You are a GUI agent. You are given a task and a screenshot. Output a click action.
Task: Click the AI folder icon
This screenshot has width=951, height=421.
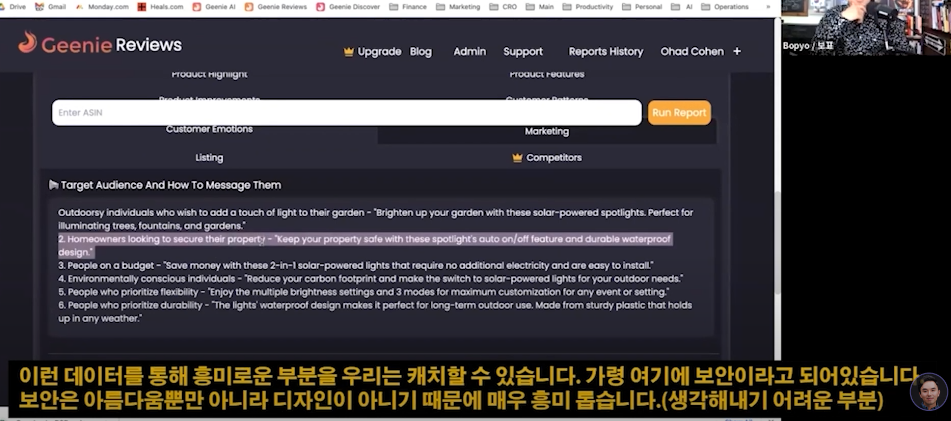click(x=676, y=7)
